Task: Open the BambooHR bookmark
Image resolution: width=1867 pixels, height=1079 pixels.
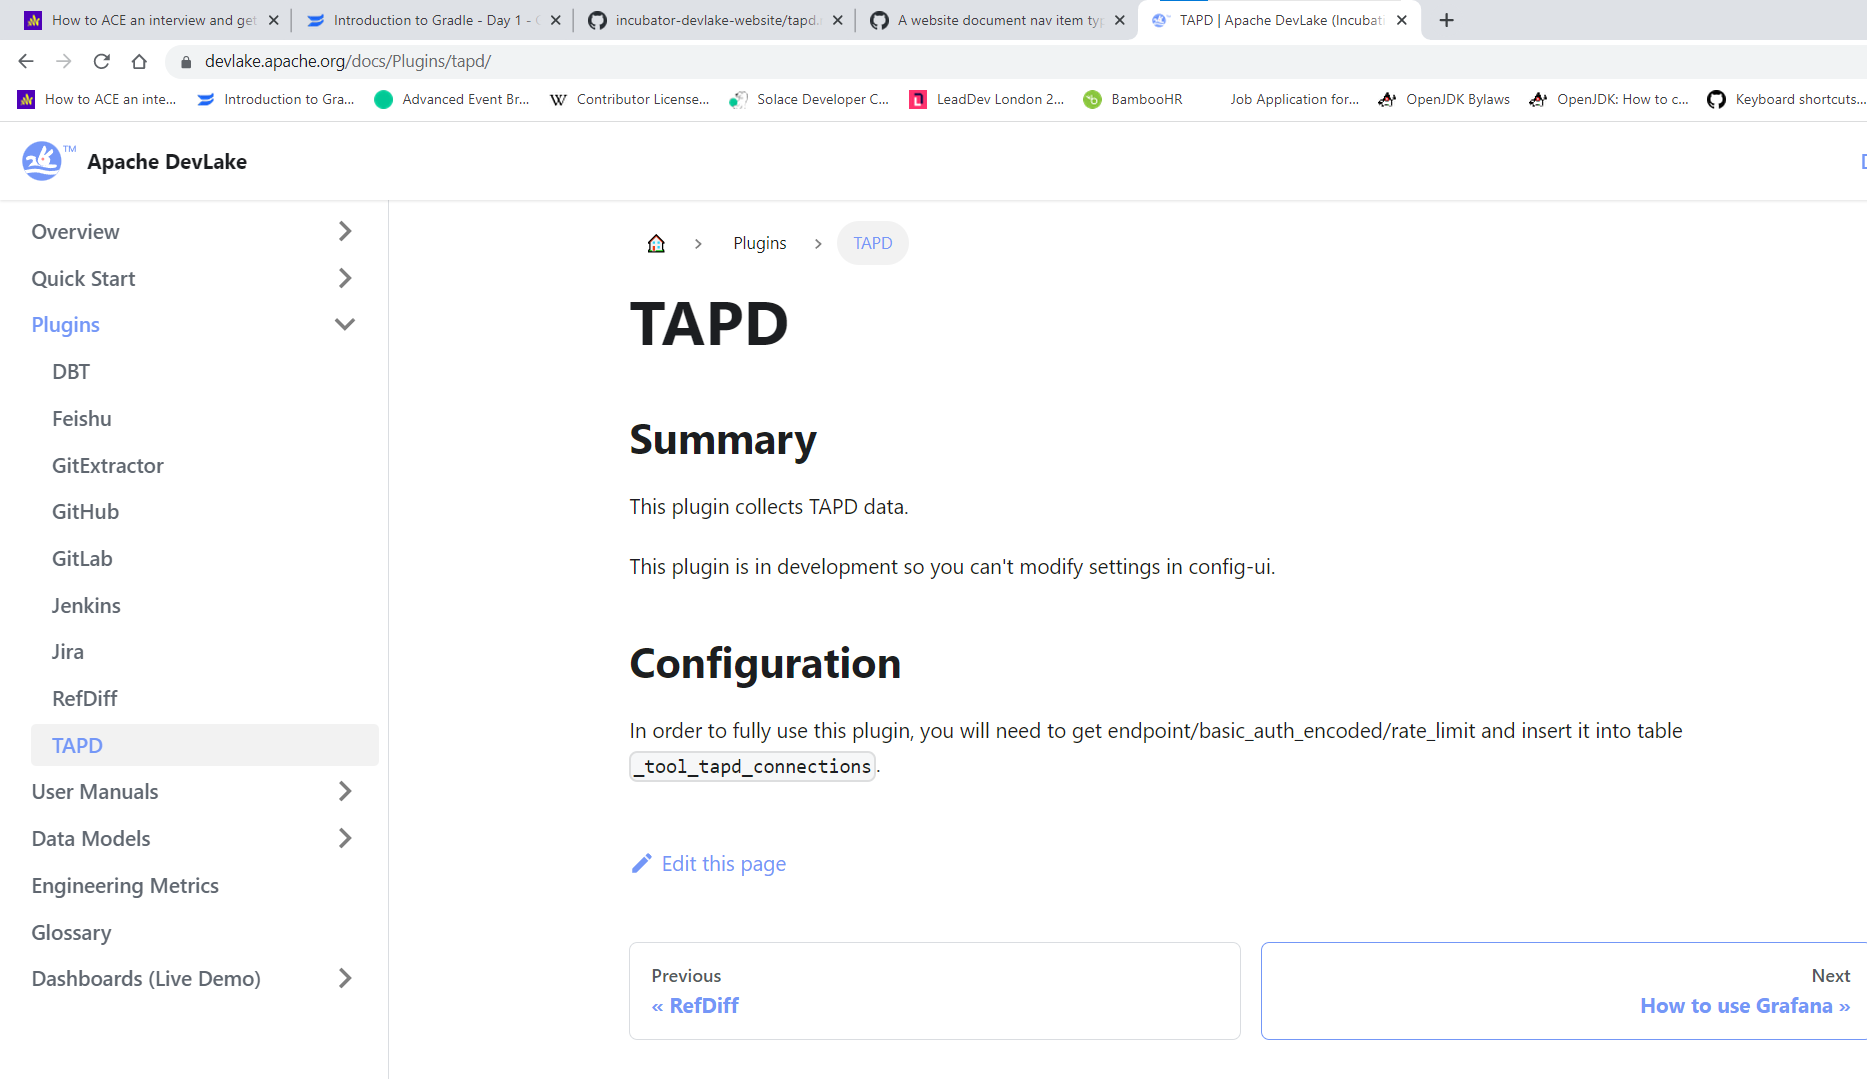Action: pos(1134,99)
